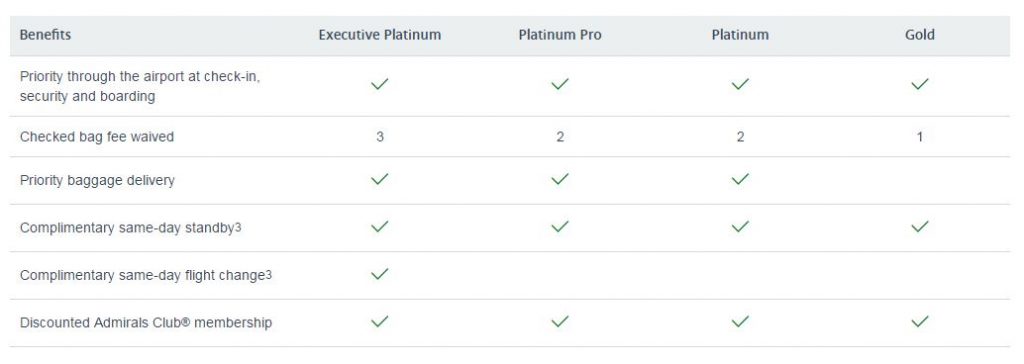Click Platinum Pro Admirals Club membership checkmark
Image resolution: width=1024 pixels, height=364 pixels.
click(x=560, y=322)
